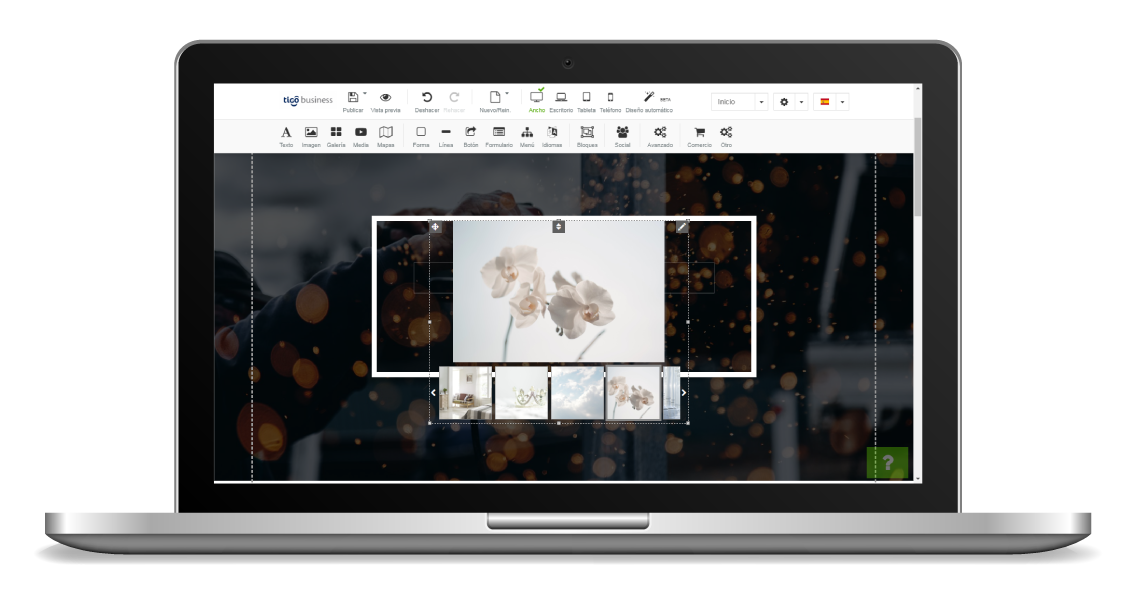Select the Formulario tool

pyautogui.click(x=499, y=135)
